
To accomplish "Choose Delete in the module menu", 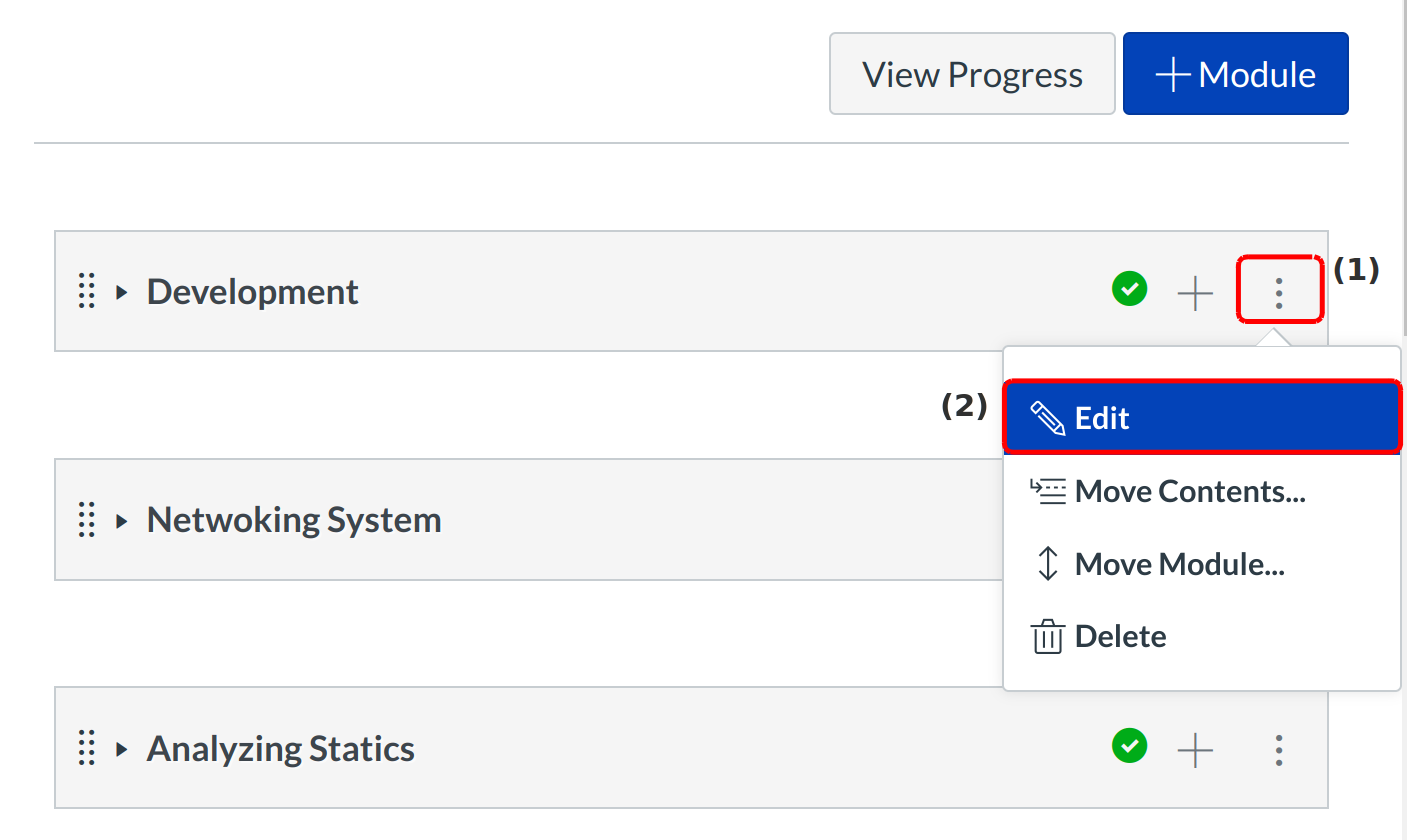I will pos(1120,637).
